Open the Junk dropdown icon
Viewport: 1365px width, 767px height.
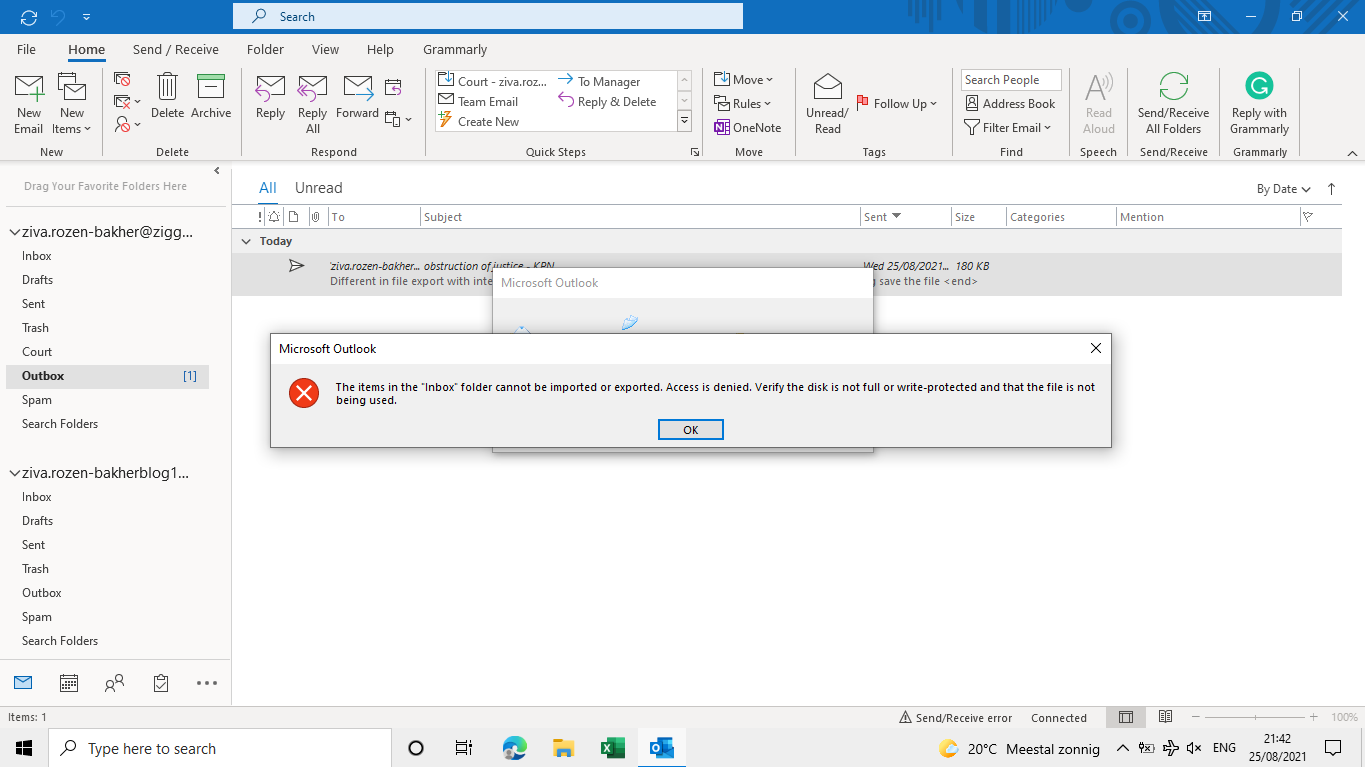[127, 124]
